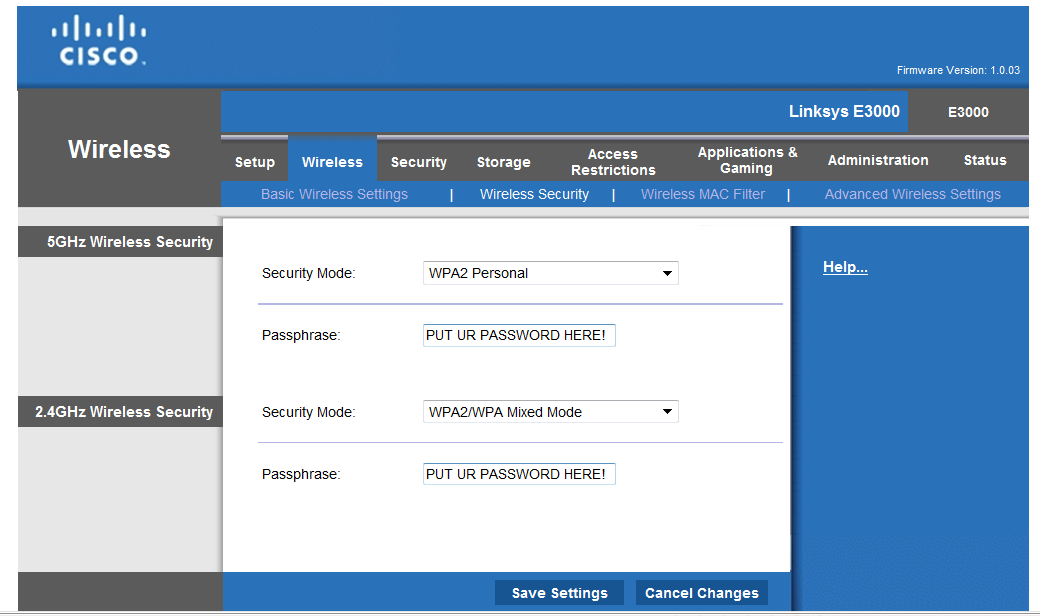Expand 5GHz Security Mode dropdown WPA2 Personal
This screenshot has width=1040, height=616.
551,273
